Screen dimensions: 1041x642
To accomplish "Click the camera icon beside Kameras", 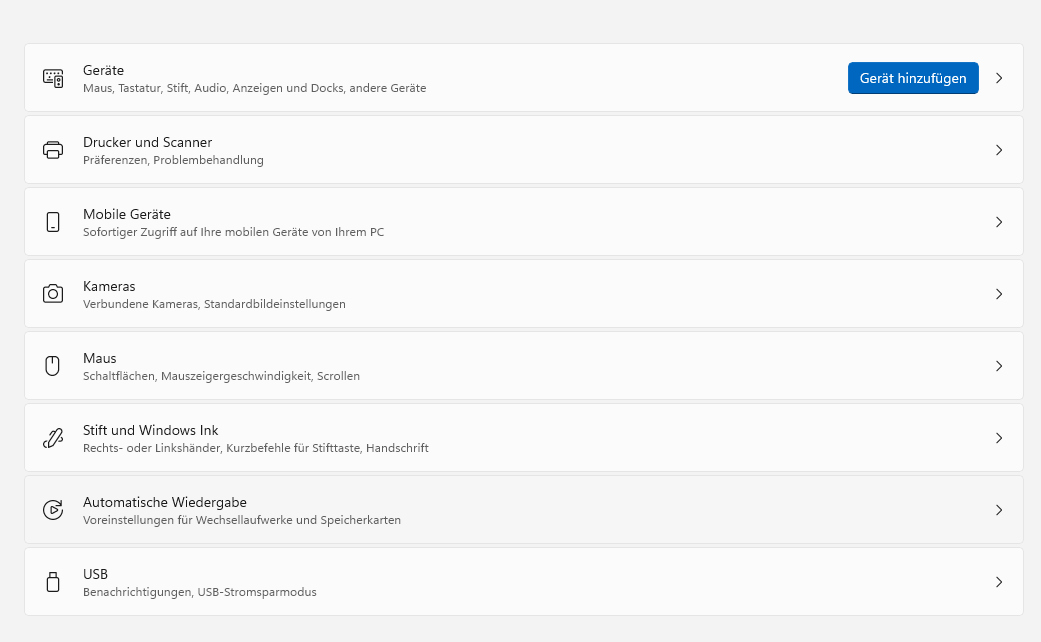I will [x=53, y=294].
